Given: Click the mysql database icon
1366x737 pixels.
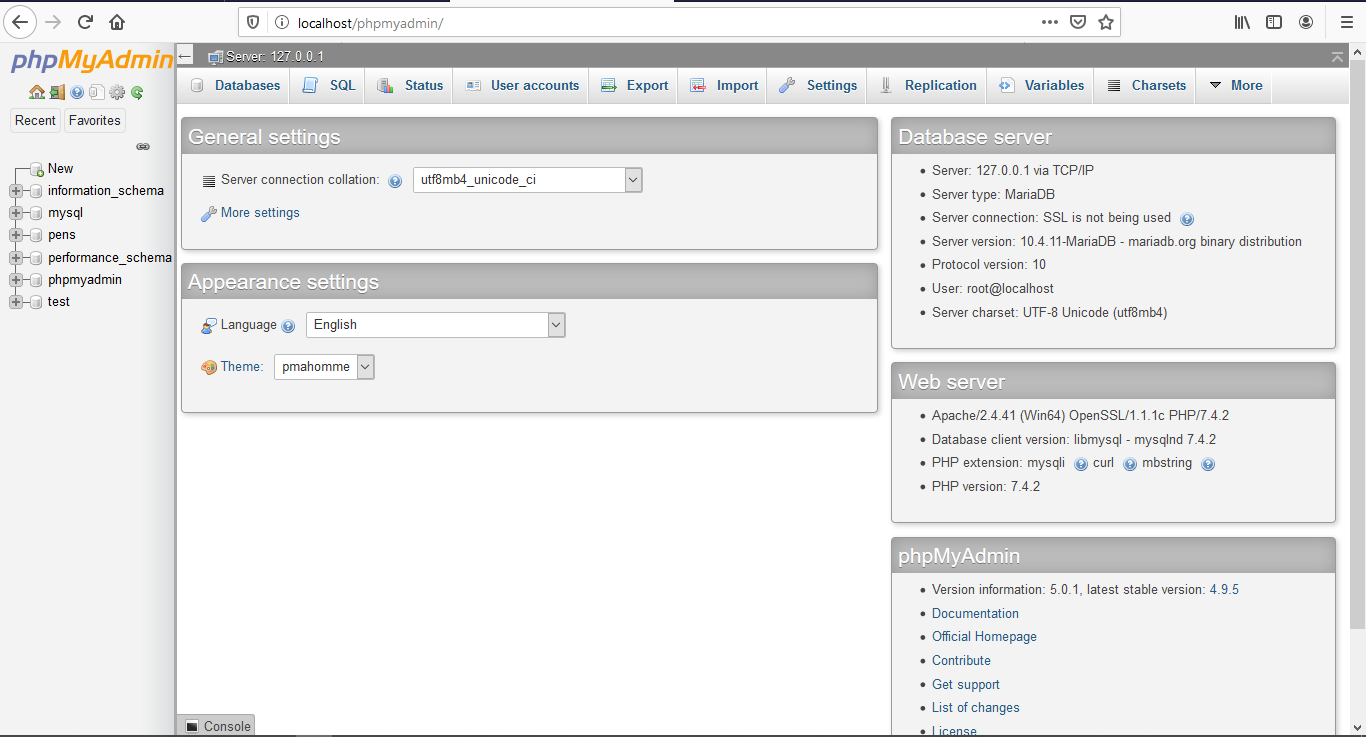Looking at the screenshot, I should click(x=36, y=213).
